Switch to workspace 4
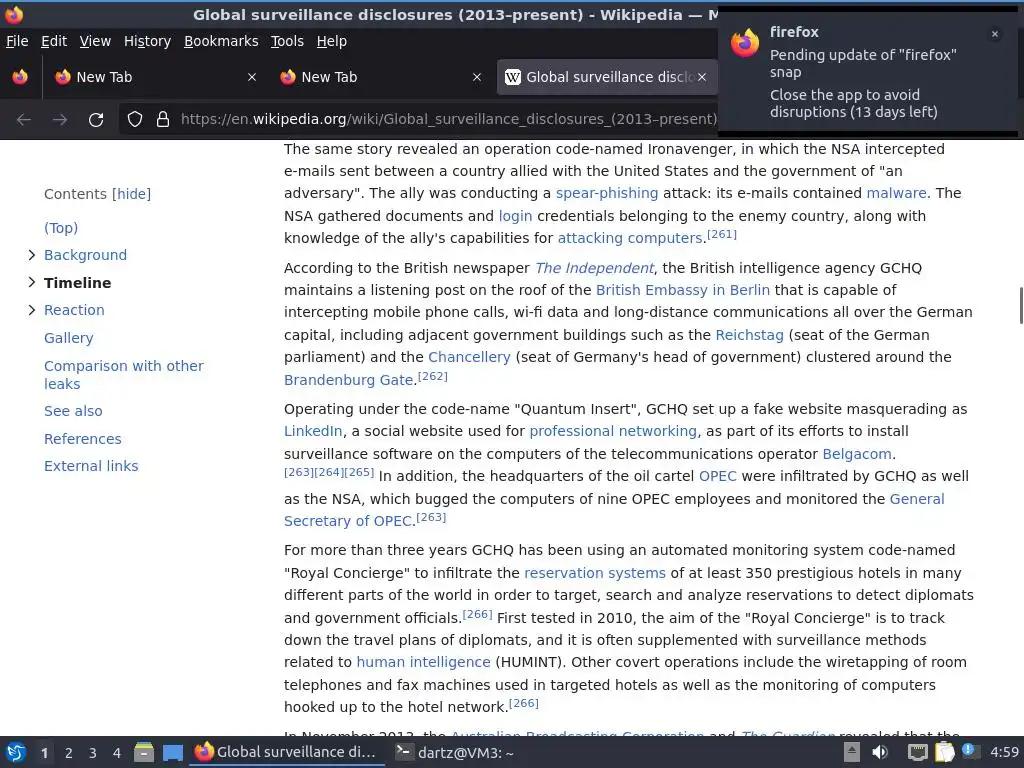Image resolution: width=1024 pixels, height=768 pixels. pyautogui.click(x=117, y=753)
